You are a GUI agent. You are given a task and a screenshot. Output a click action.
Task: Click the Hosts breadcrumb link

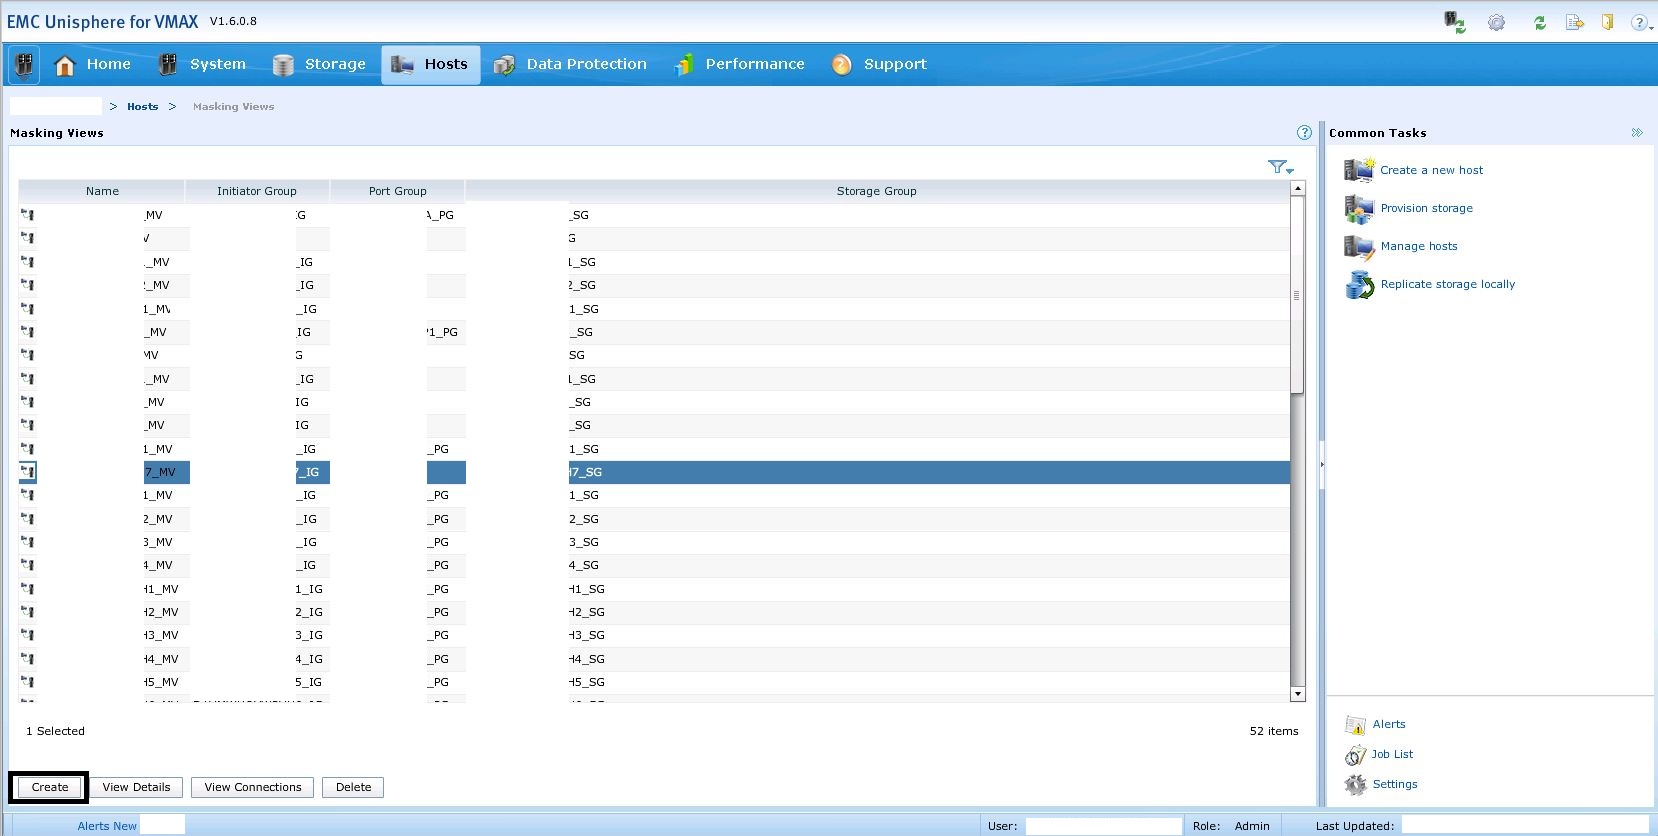point(142,107)
